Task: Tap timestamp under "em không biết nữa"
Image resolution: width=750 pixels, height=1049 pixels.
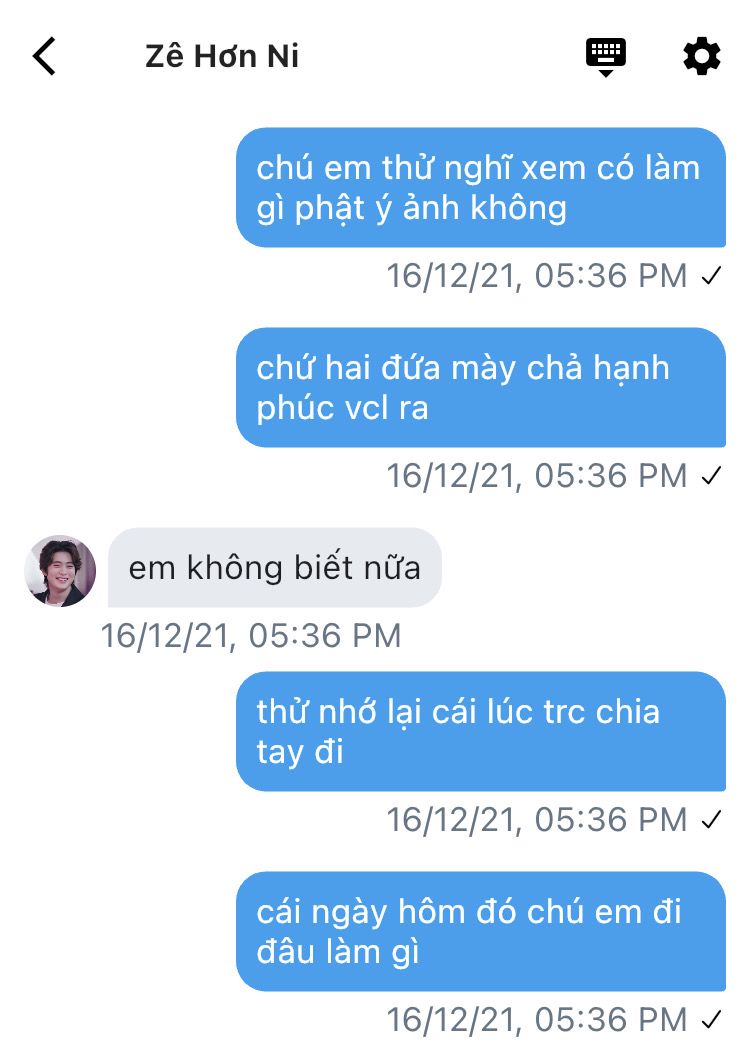Action: [x=251, y=636]
